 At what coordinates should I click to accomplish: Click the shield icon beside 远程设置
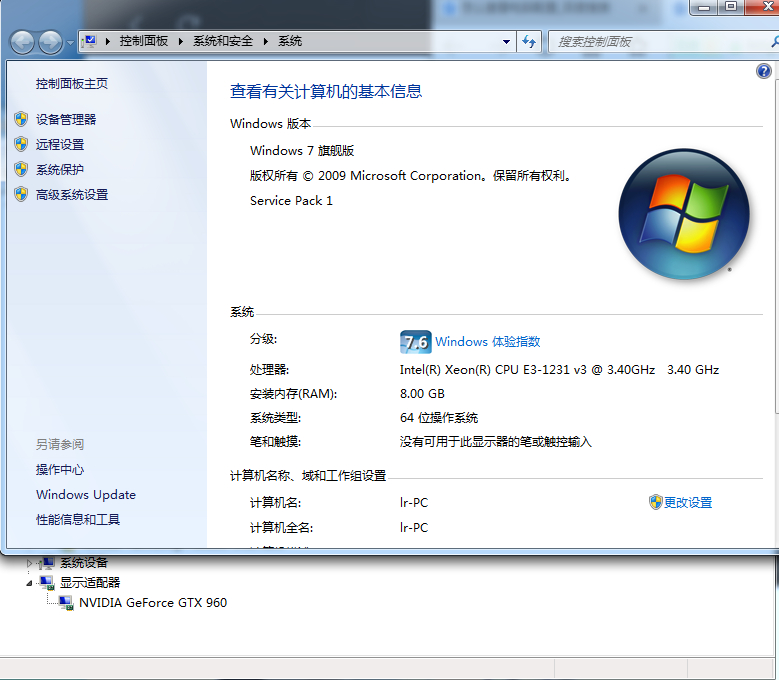click(21, 144)
